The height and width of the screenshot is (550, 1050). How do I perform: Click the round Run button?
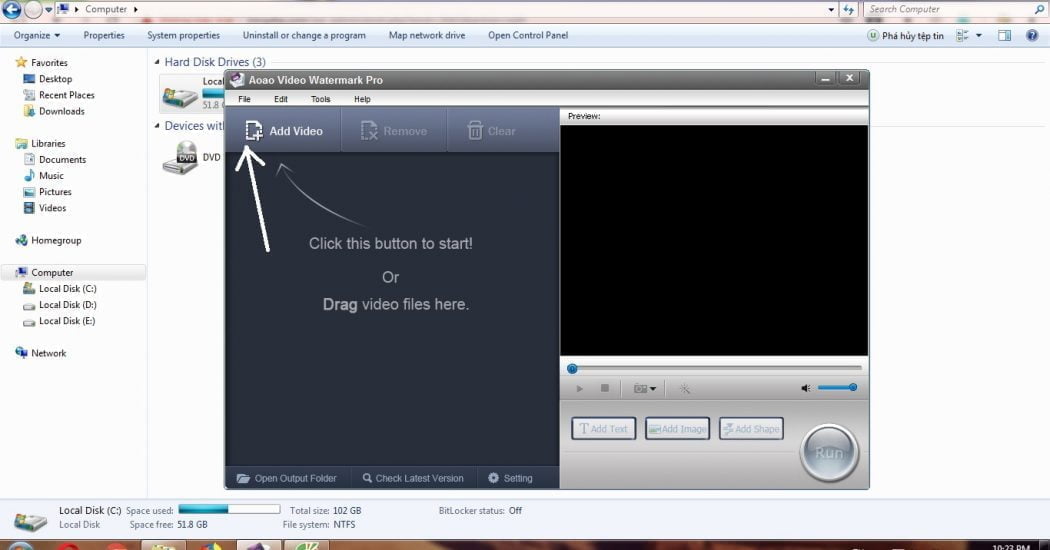coord(829,453)
